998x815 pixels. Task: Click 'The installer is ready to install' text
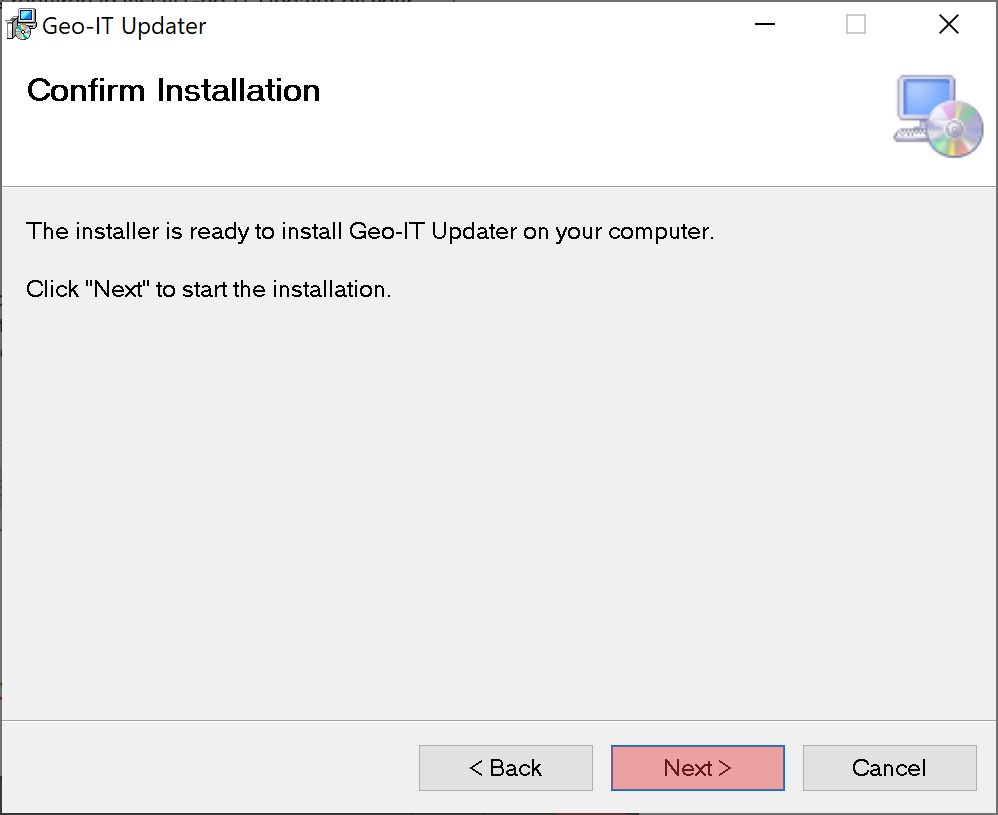pos(370,231)
